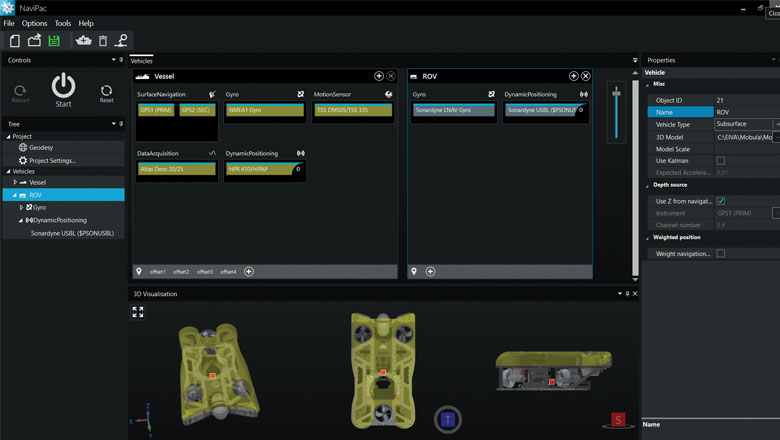Click the Vehicles panel vertical scrollbar
This screenshot has height=440, width=780.
[635, 178]
